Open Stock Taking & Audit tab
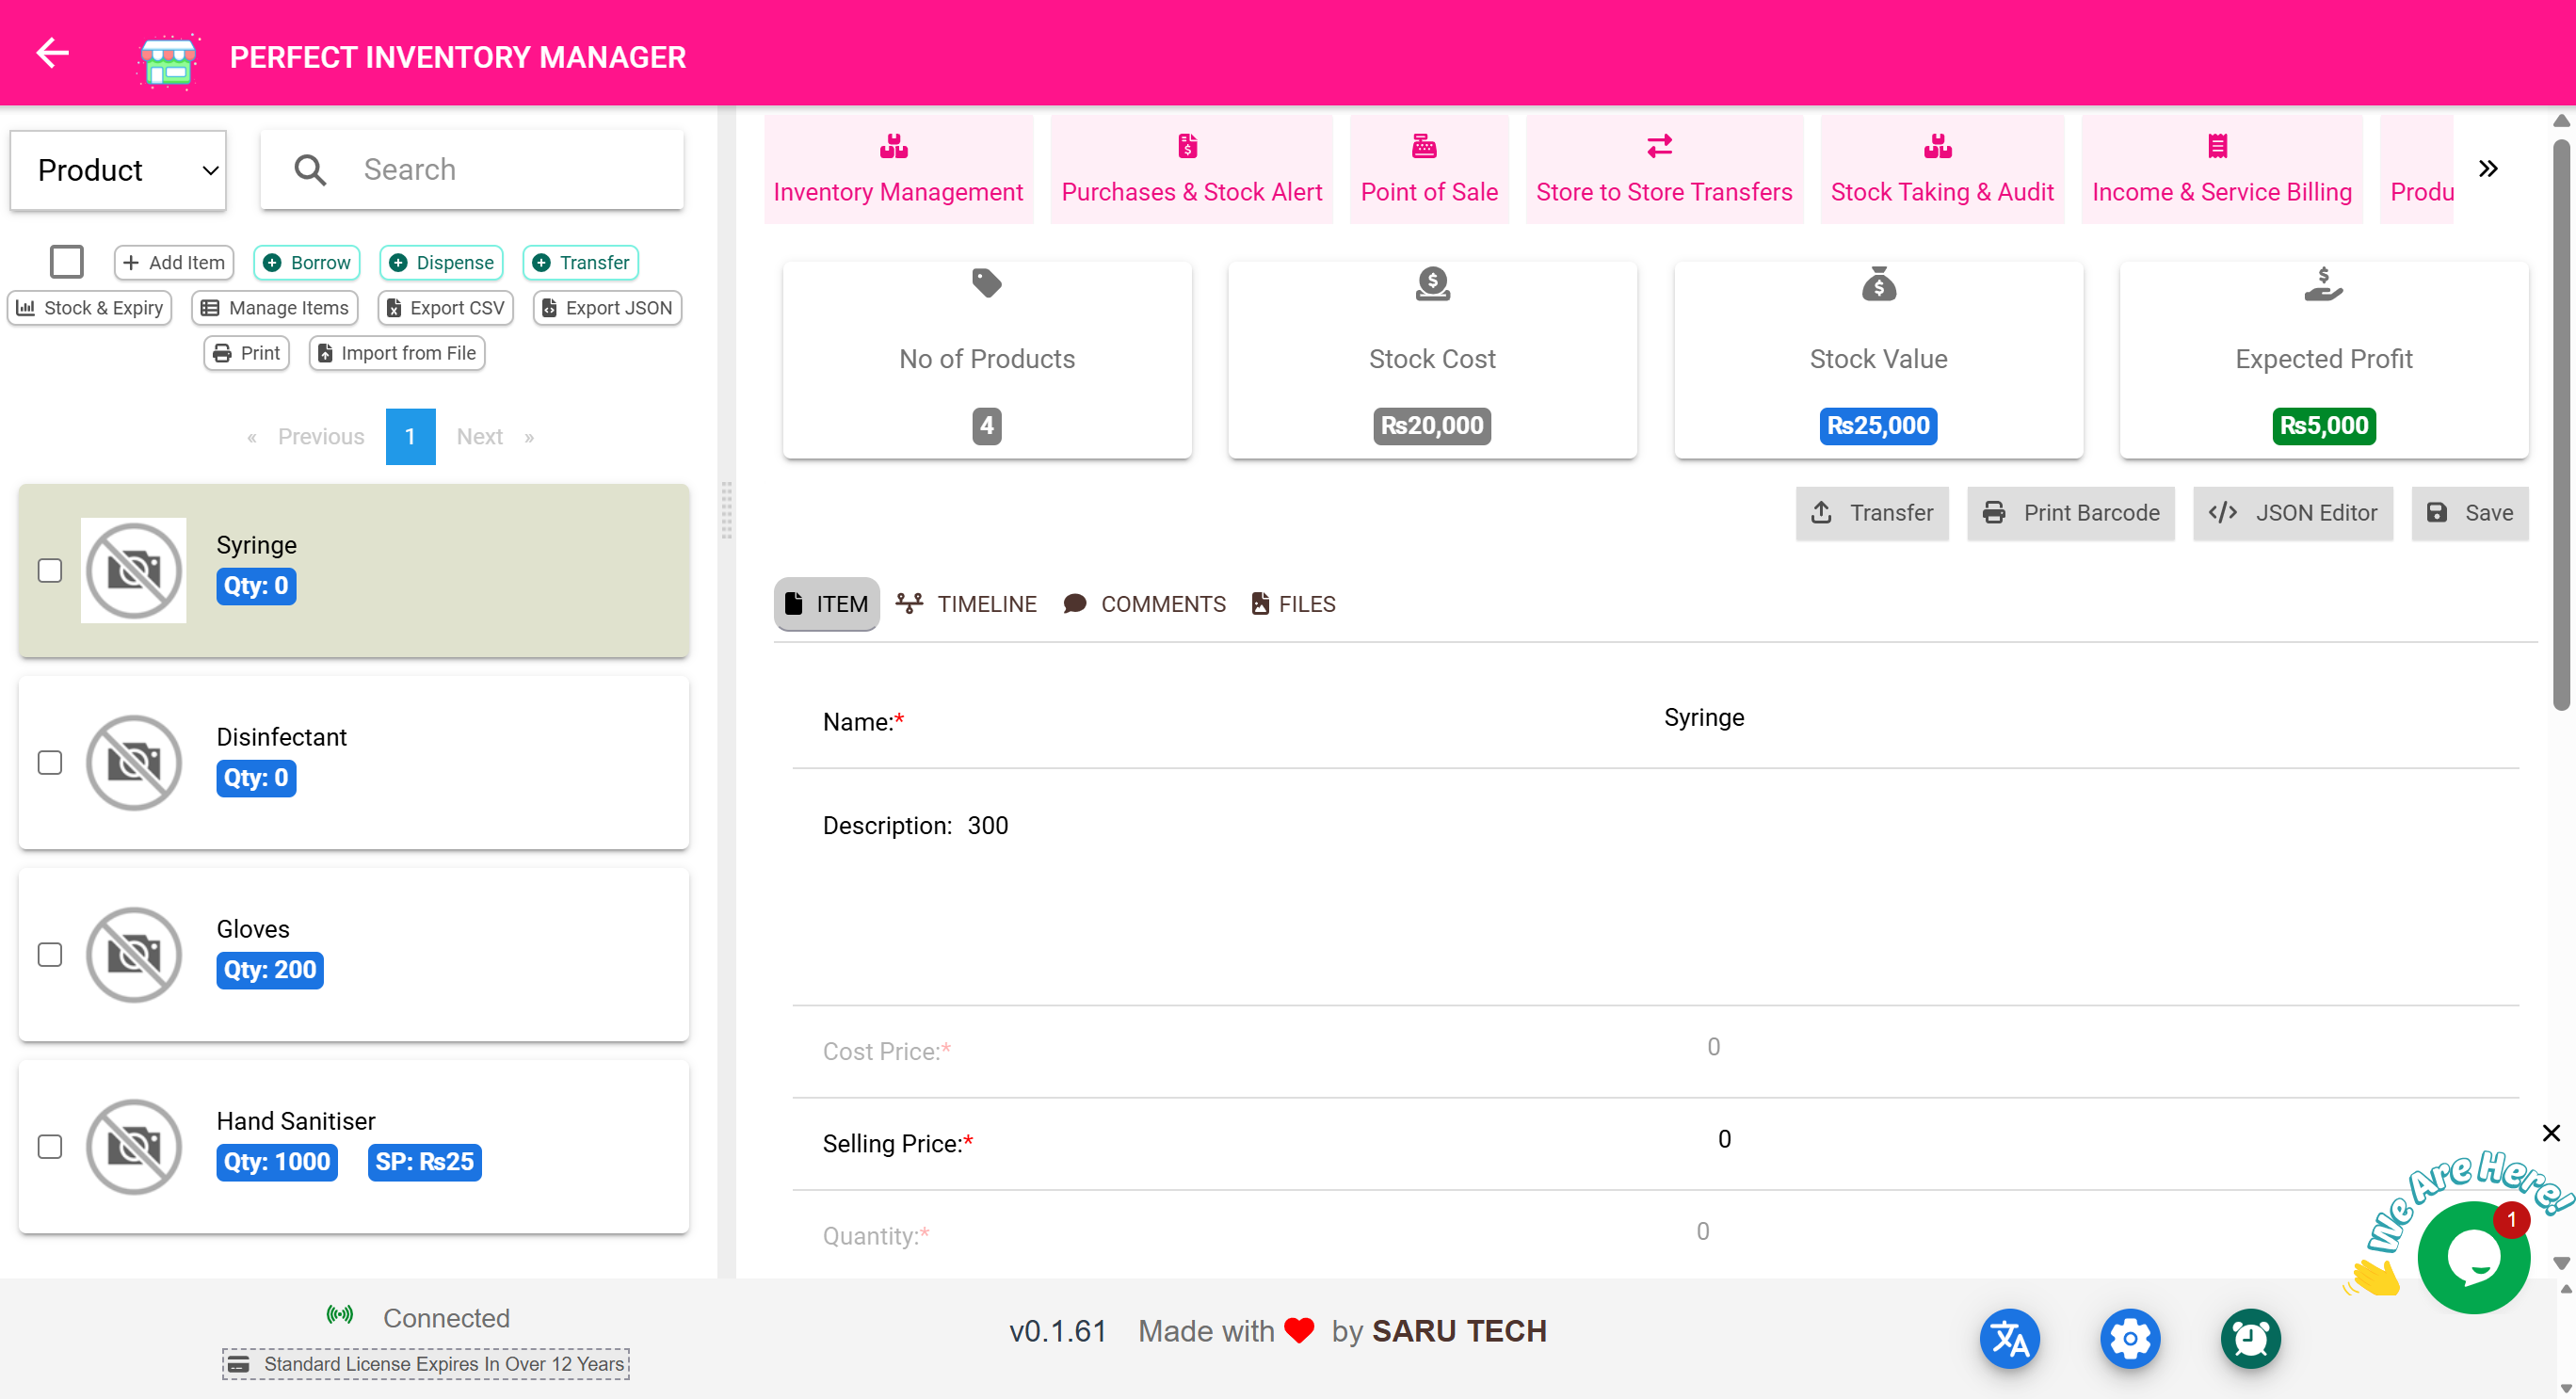The height and width of the screenshot is (1399, 2576). (1941, 168)
